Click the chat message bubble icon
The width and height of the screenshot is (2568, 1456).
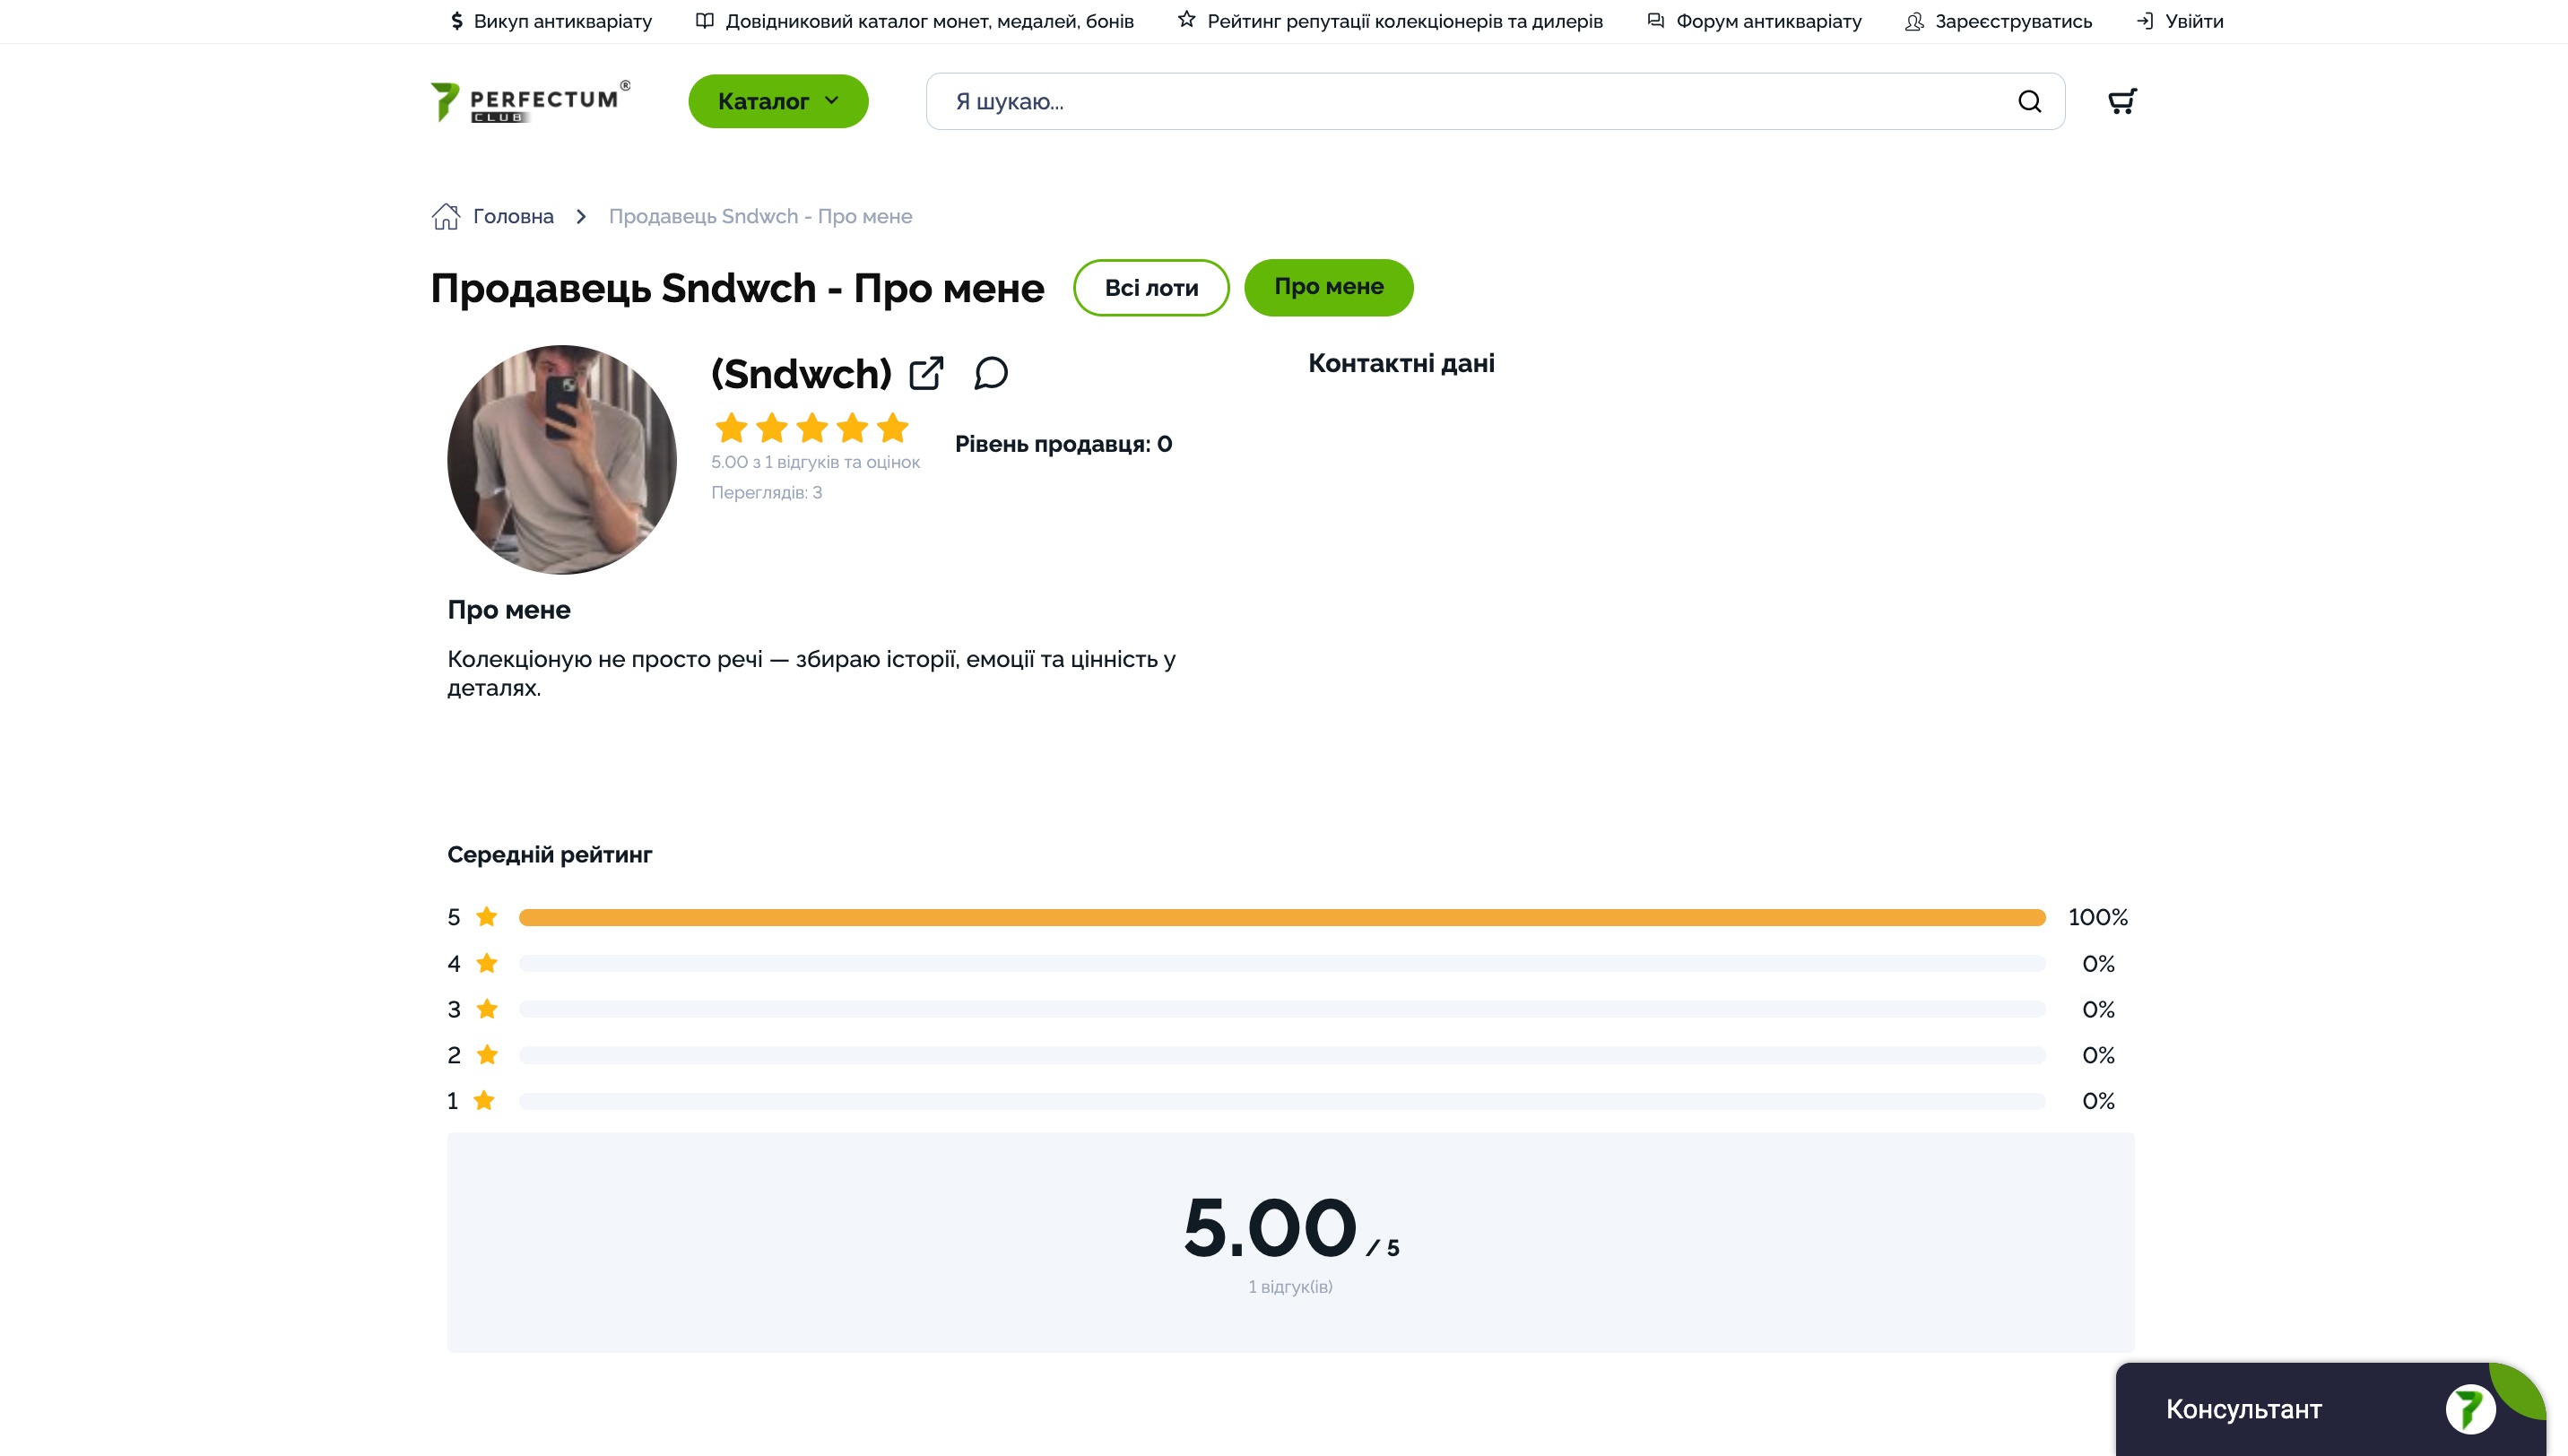(991, 373)
